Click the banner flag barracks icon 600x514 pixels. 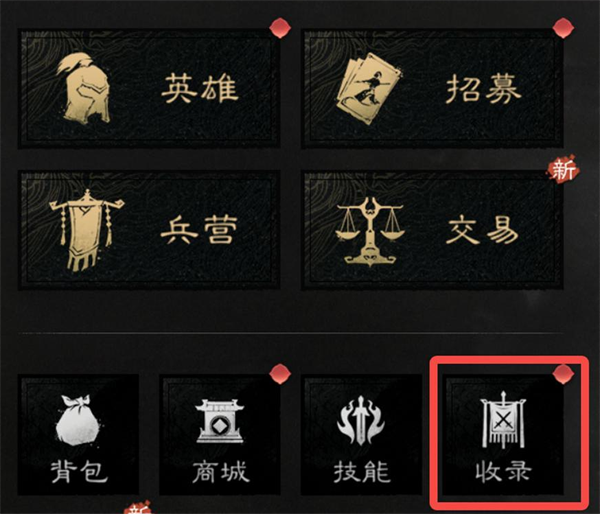coord(86,230)
